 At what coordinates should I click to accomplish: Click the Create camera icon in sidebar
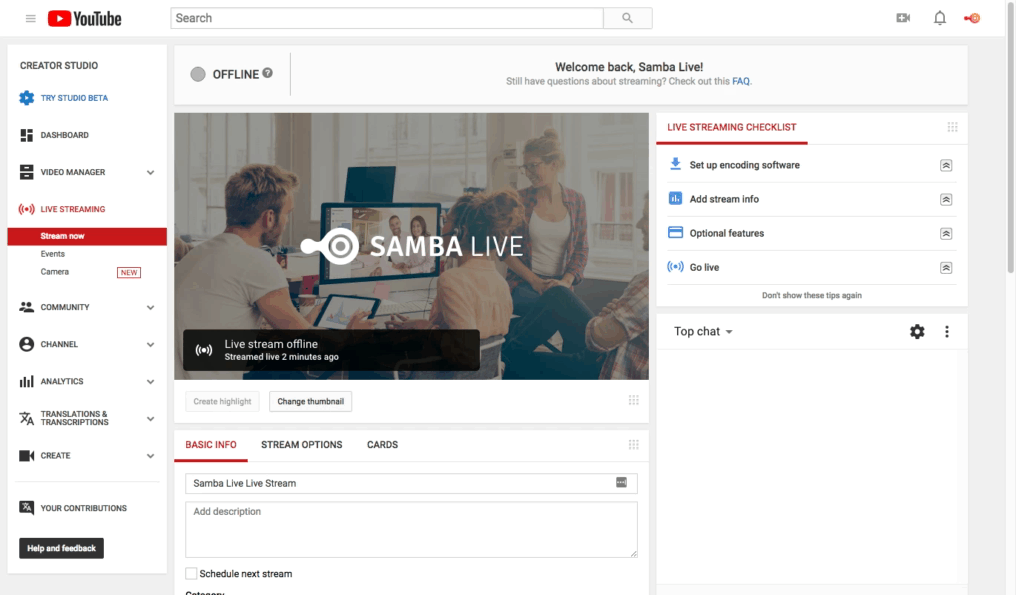point(27,456)
